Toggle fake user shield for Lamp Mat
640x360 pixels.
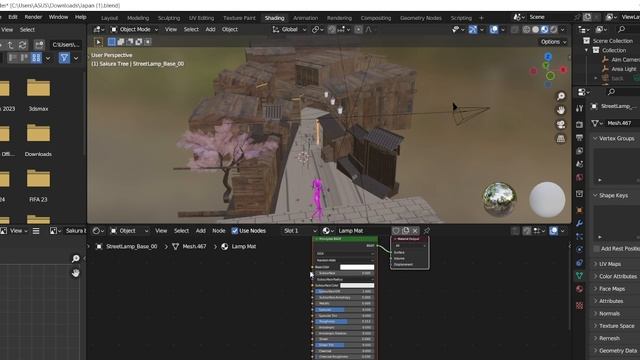396,231
